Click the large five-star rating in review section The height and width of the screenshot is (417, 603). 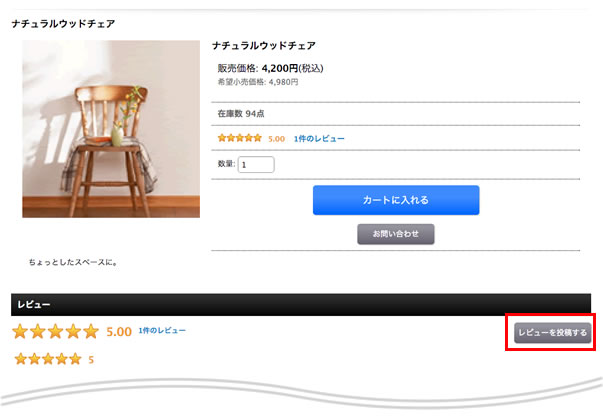pos(55,331)
